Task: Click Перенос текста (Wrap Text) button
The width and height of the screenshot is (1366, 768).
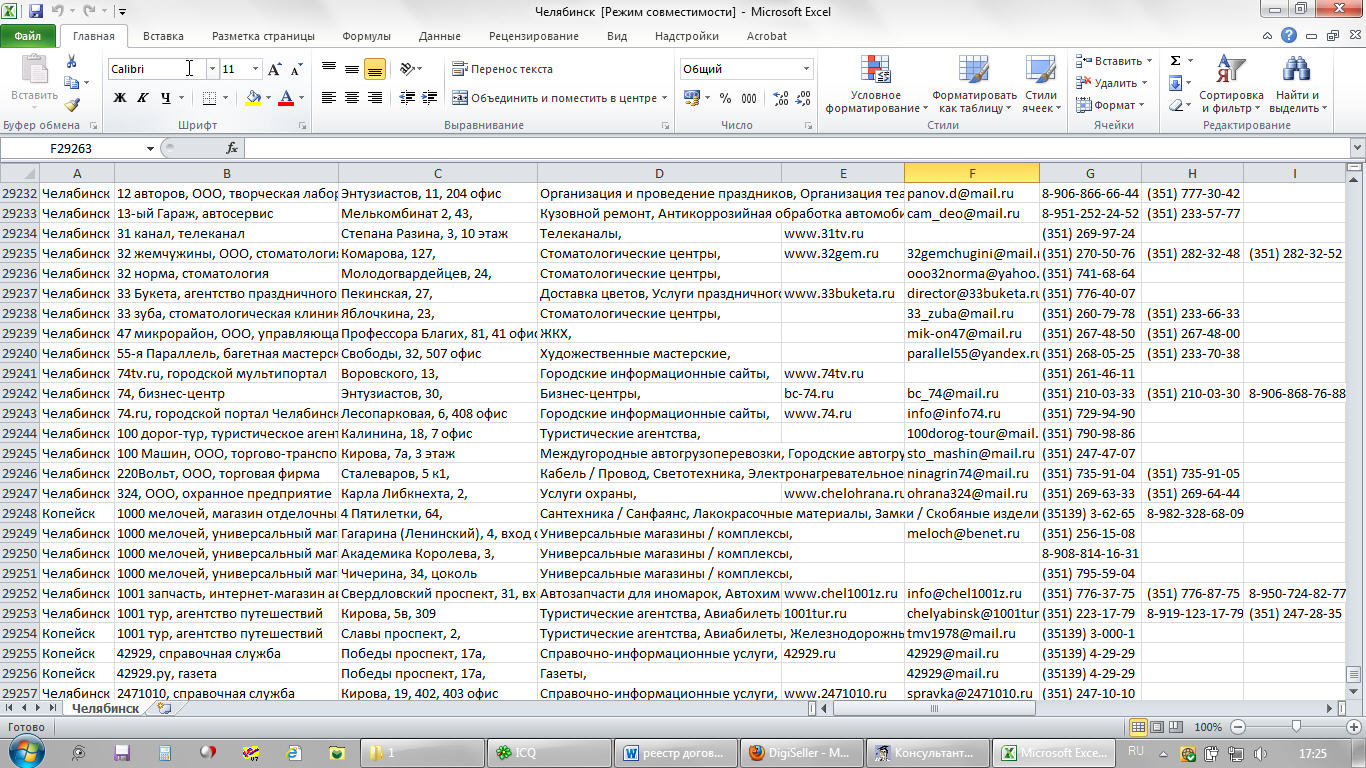Action: [x=502, y=69]
